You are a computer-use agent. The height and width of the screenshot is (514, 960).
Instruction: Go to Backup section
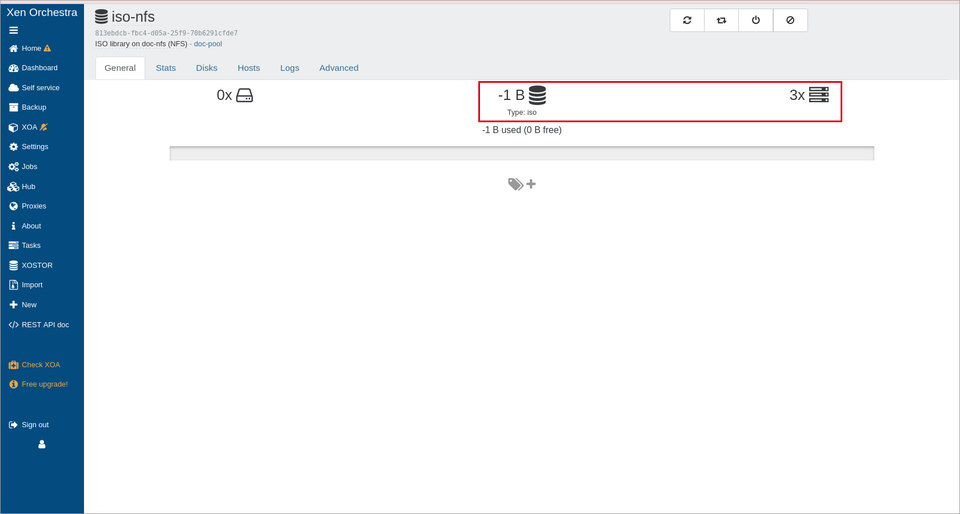[28, 107]
